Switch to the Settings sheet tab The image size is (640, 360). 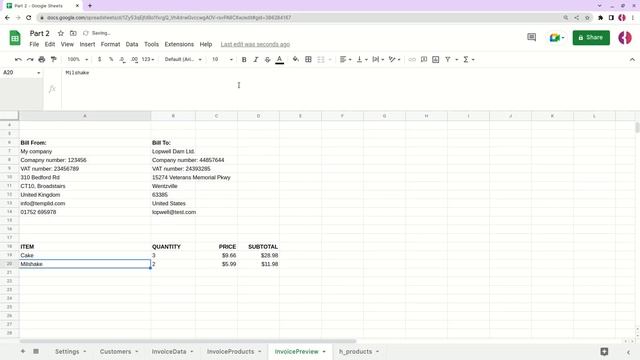67,351
